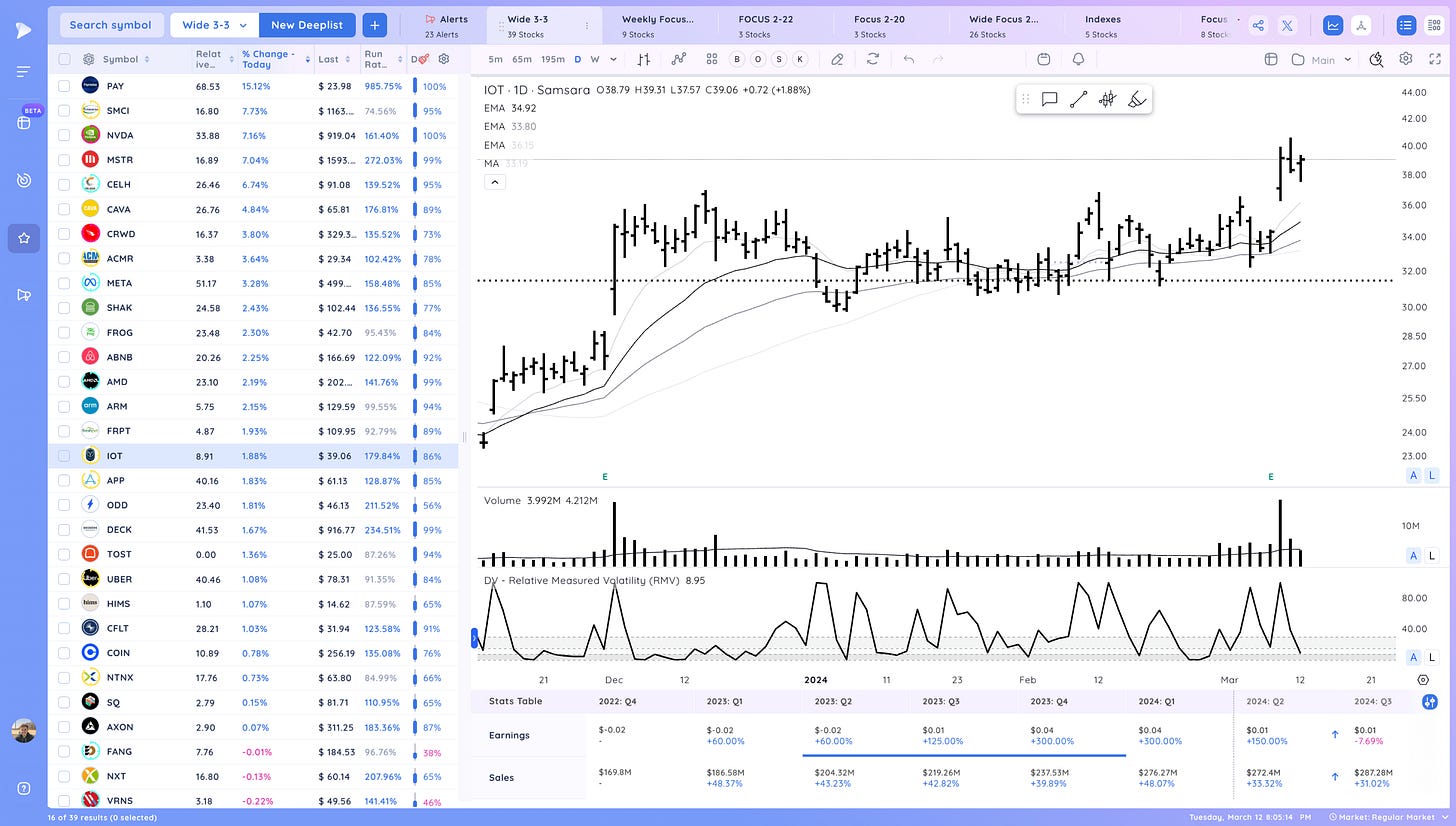Share to X (Twitter) icon

(1287, 25)
